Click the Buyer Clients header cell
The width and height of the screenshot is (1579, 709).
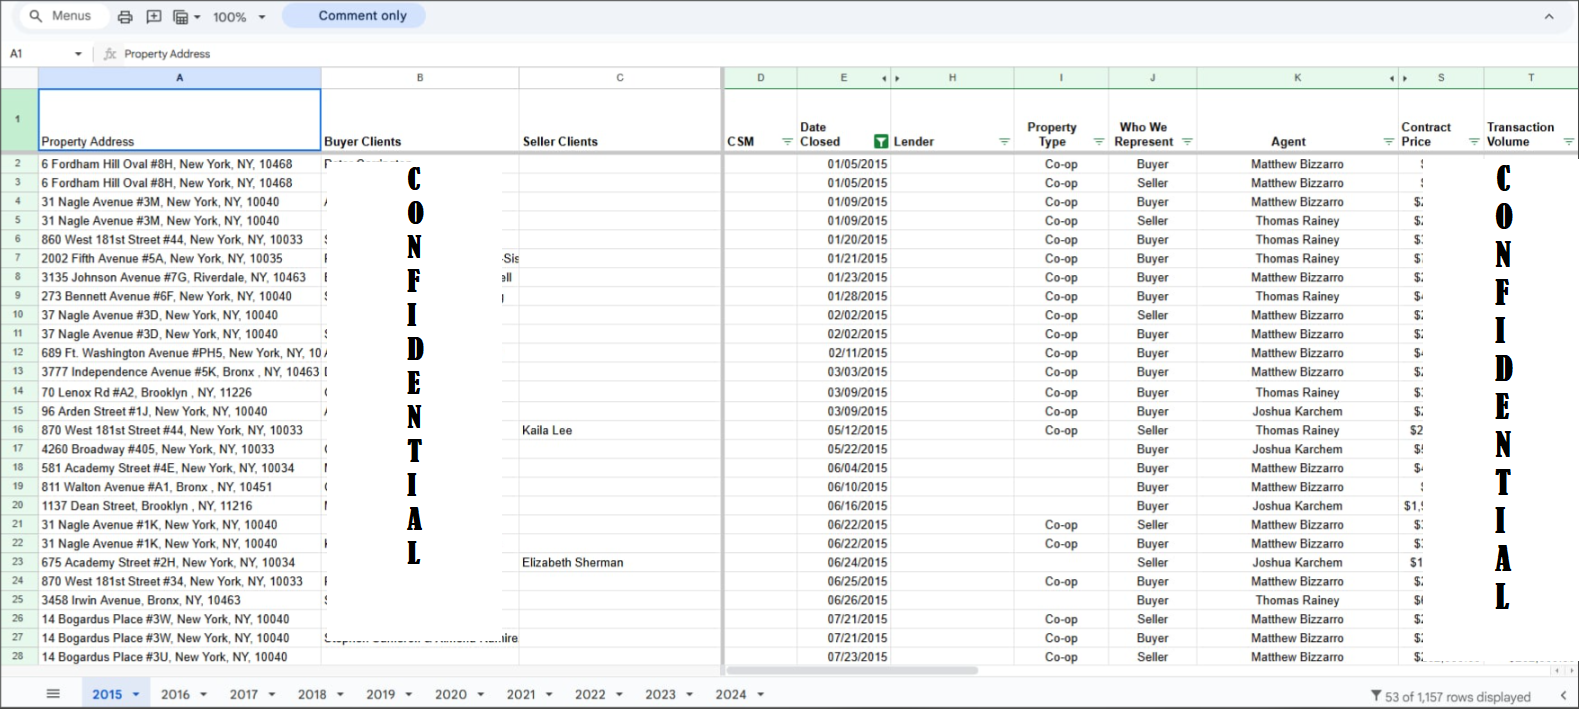pyautogui.click(x=420, y=120)
